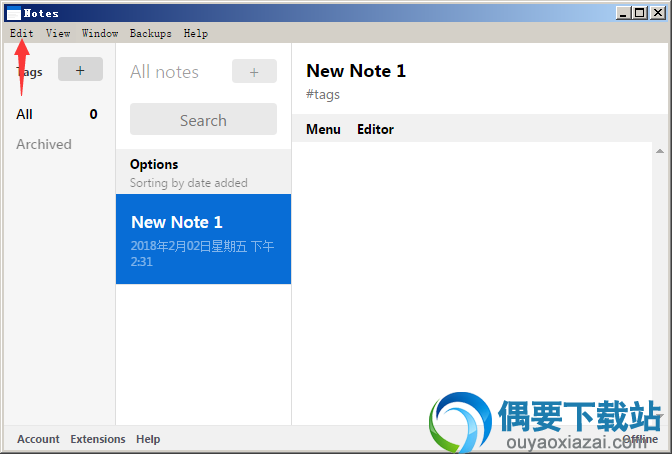This screenshot has width=672, height=454.
Task: Minimize the Notes window
Action: (624, 13)
